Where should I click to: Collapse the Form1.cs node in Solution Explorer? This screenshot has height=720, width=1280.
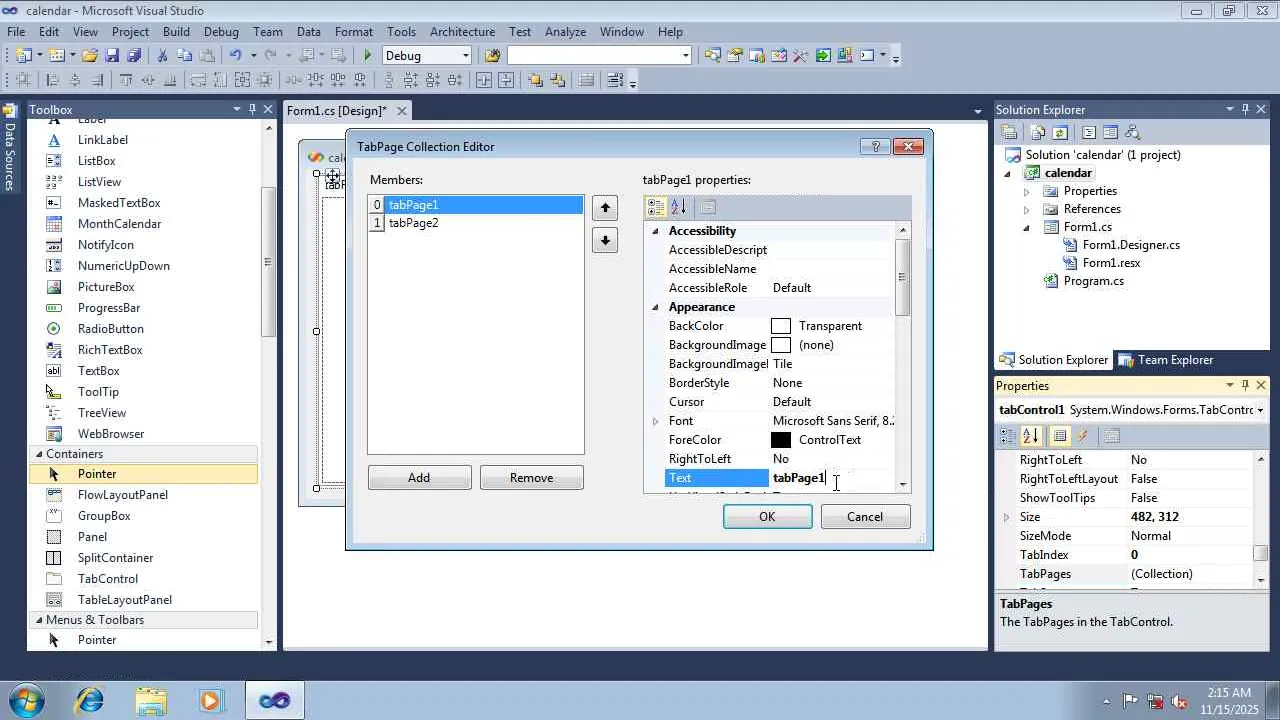click(x=1026, y=227)
